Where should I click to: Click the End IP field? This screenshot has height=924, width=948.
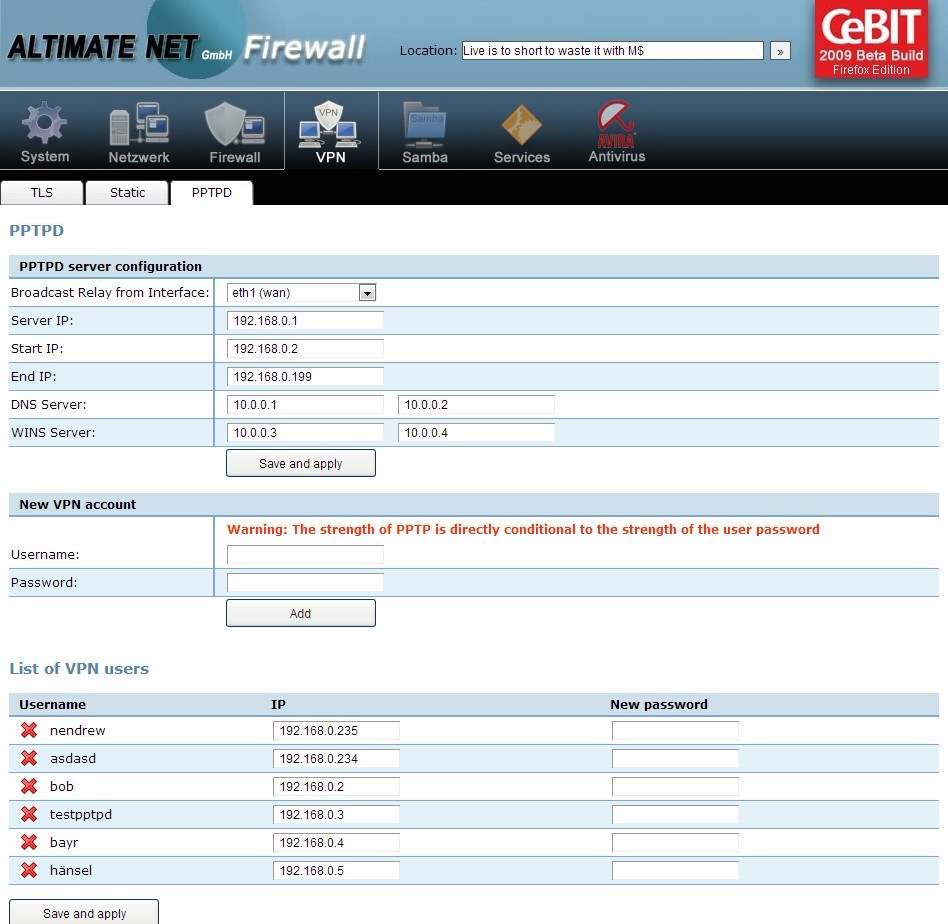305,376
